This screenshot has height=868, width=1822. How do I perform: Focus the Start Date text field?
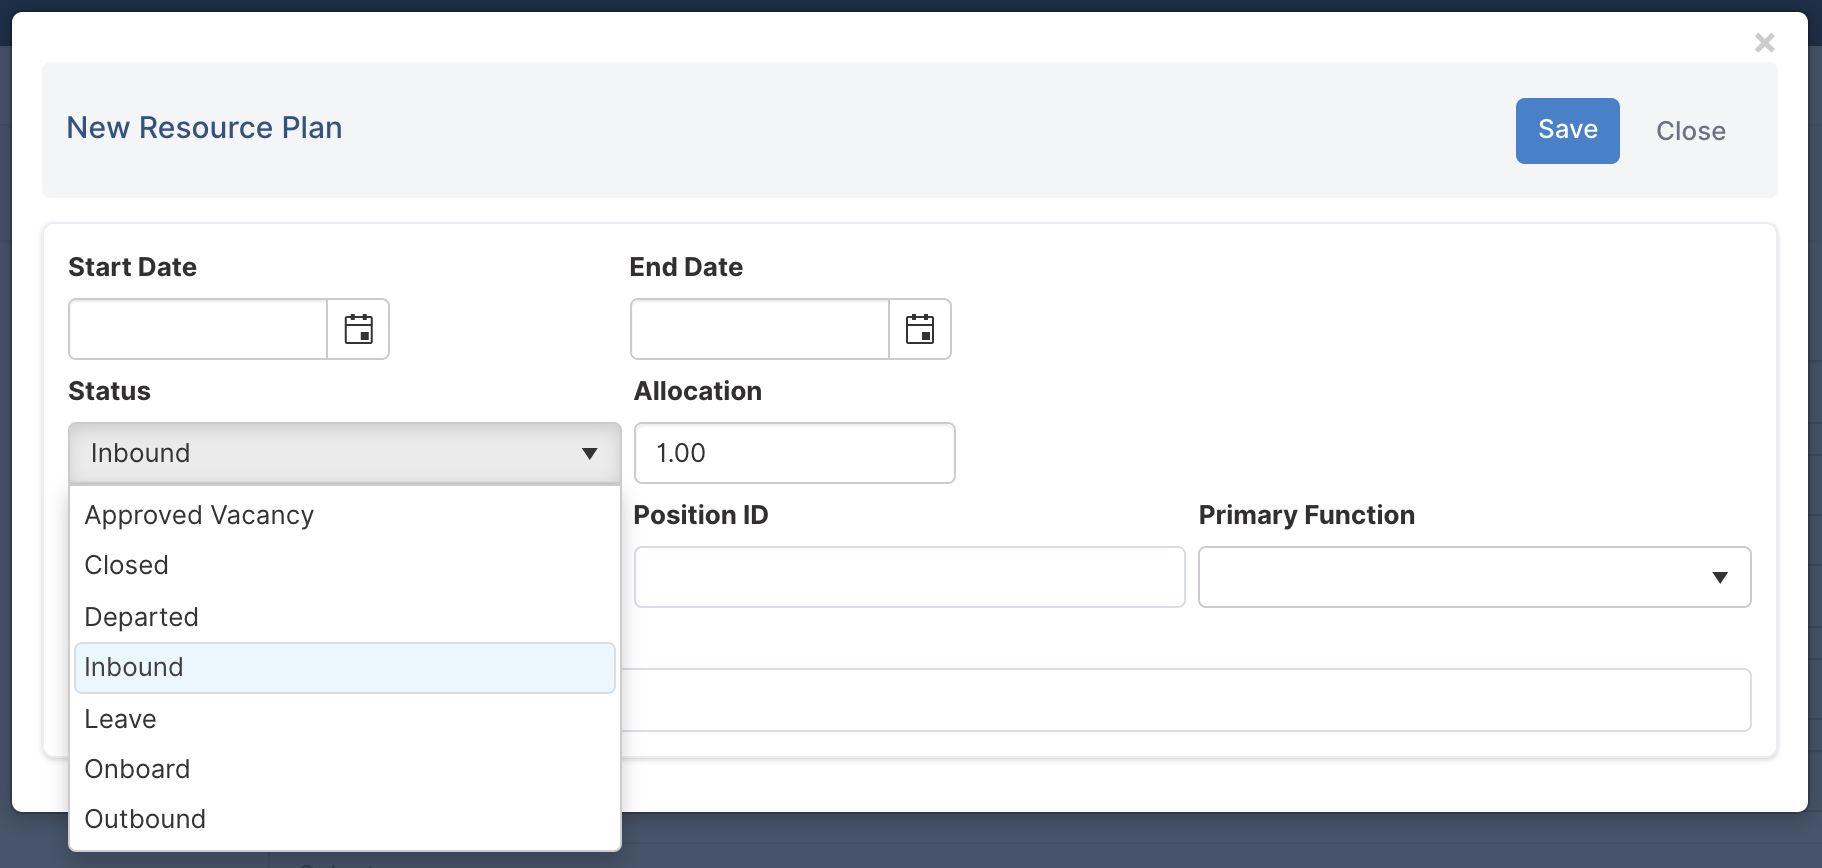(x=198, y=329)
